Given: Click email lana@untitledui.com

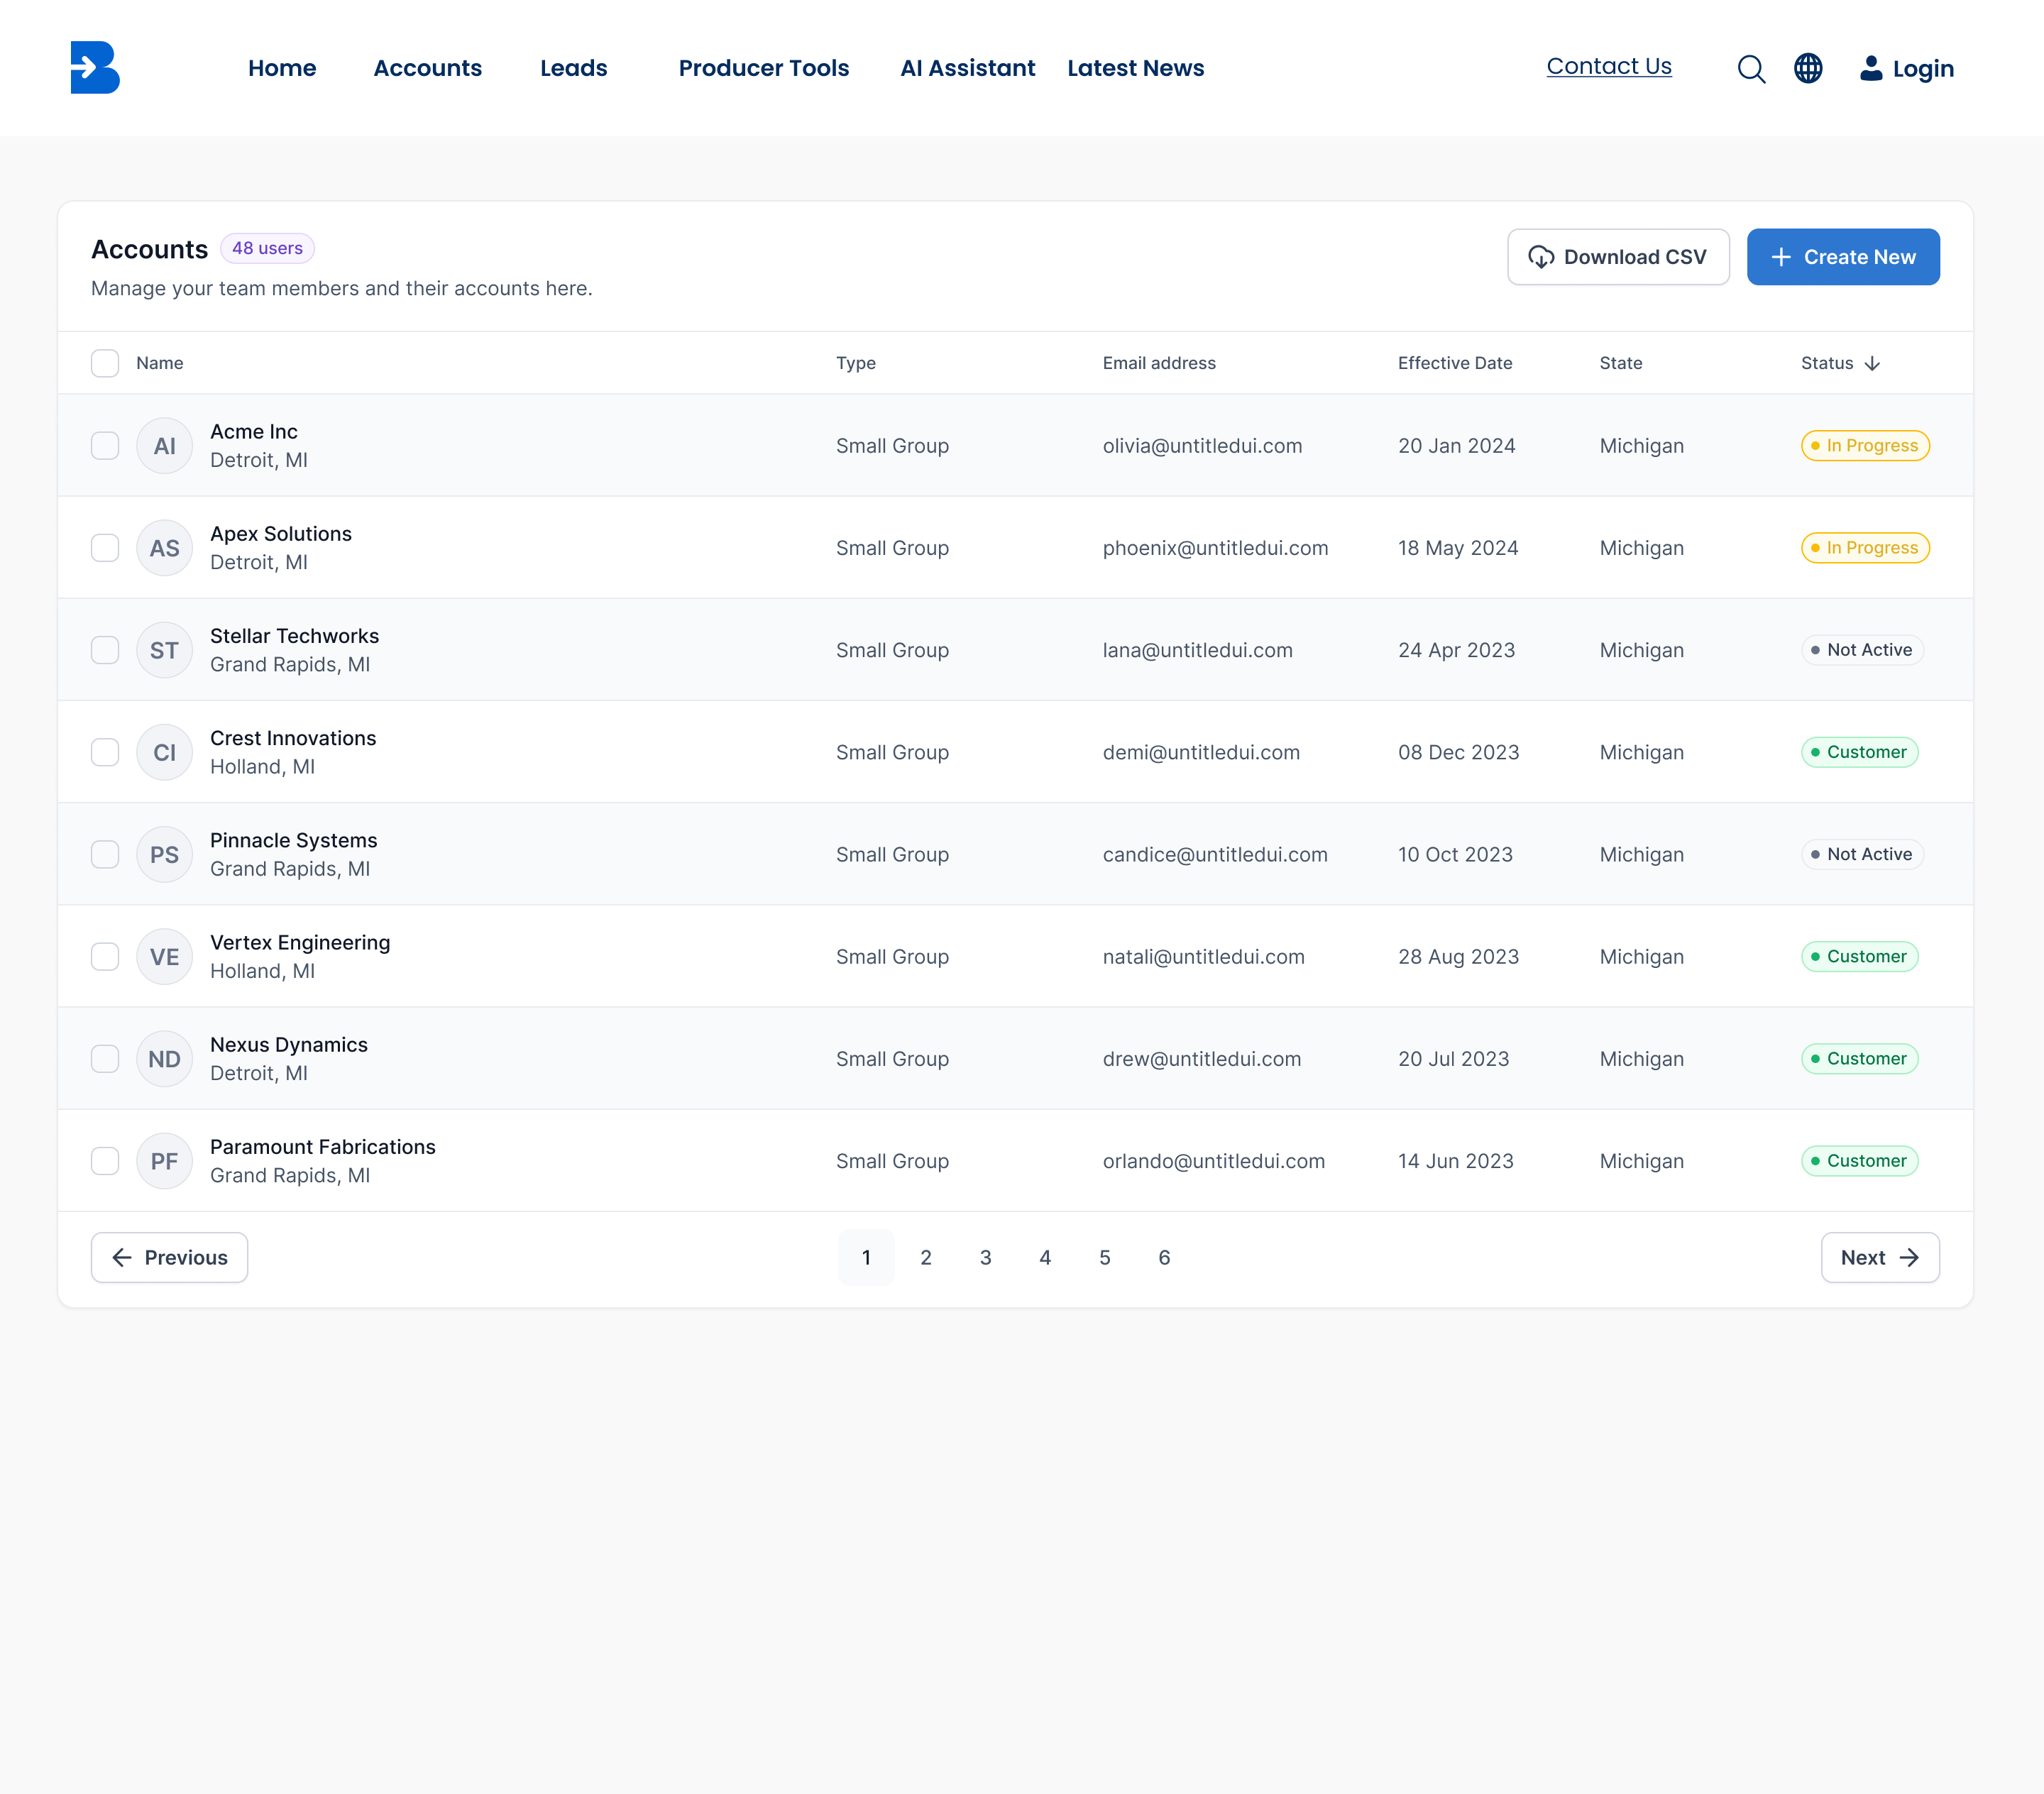Looking at the screenshot, I should [1197, 650].
